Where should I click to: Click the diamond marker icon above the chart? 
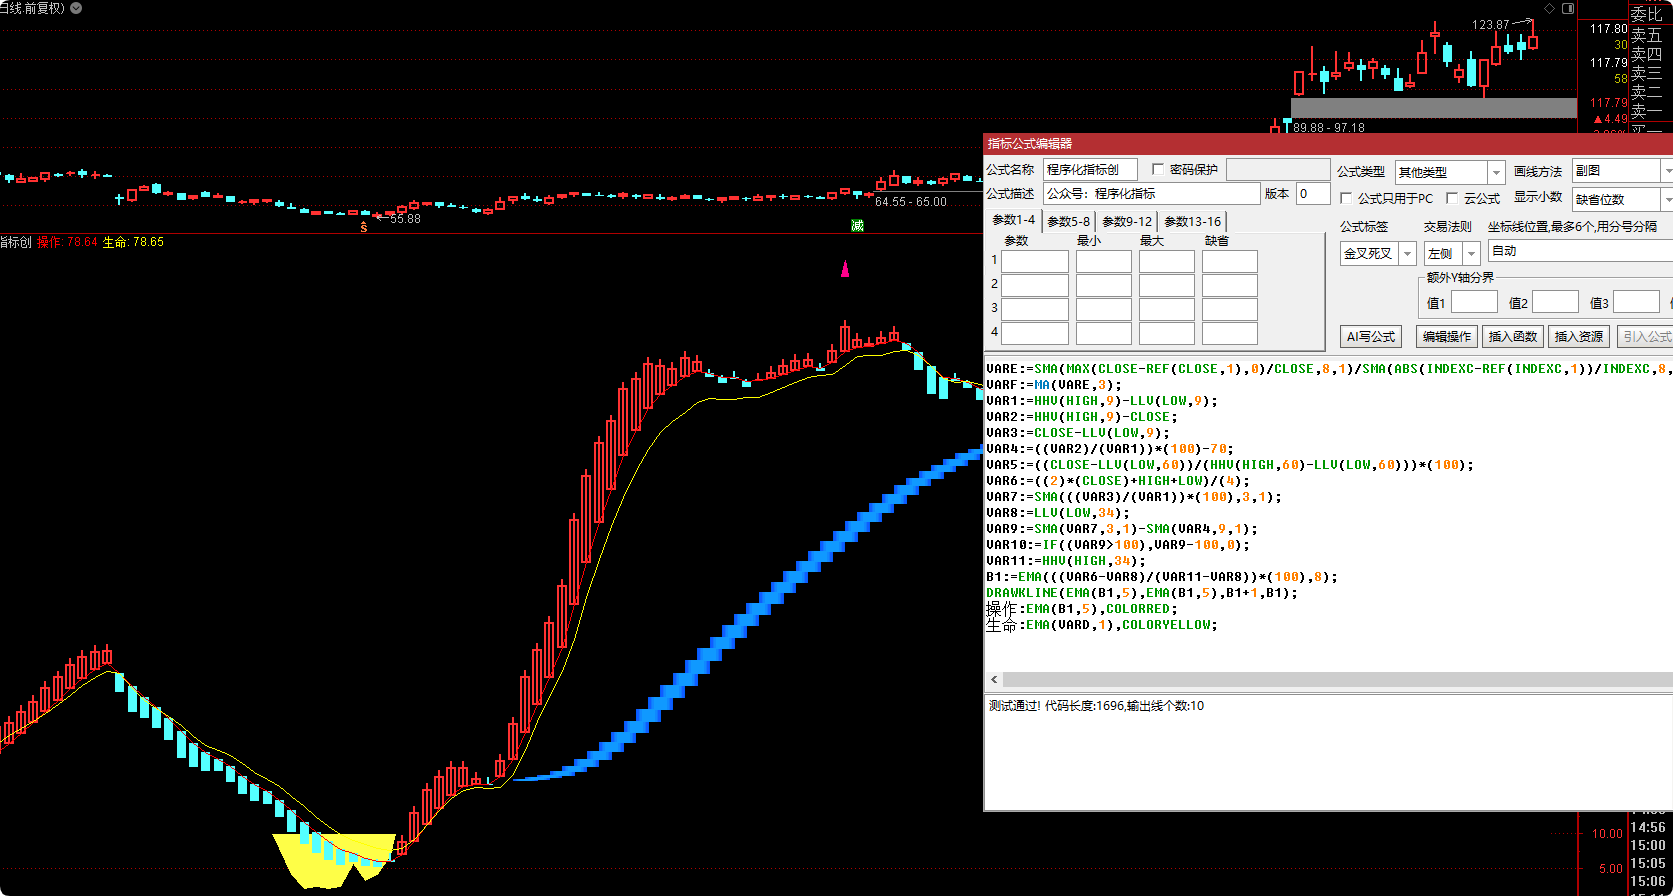1550,8
